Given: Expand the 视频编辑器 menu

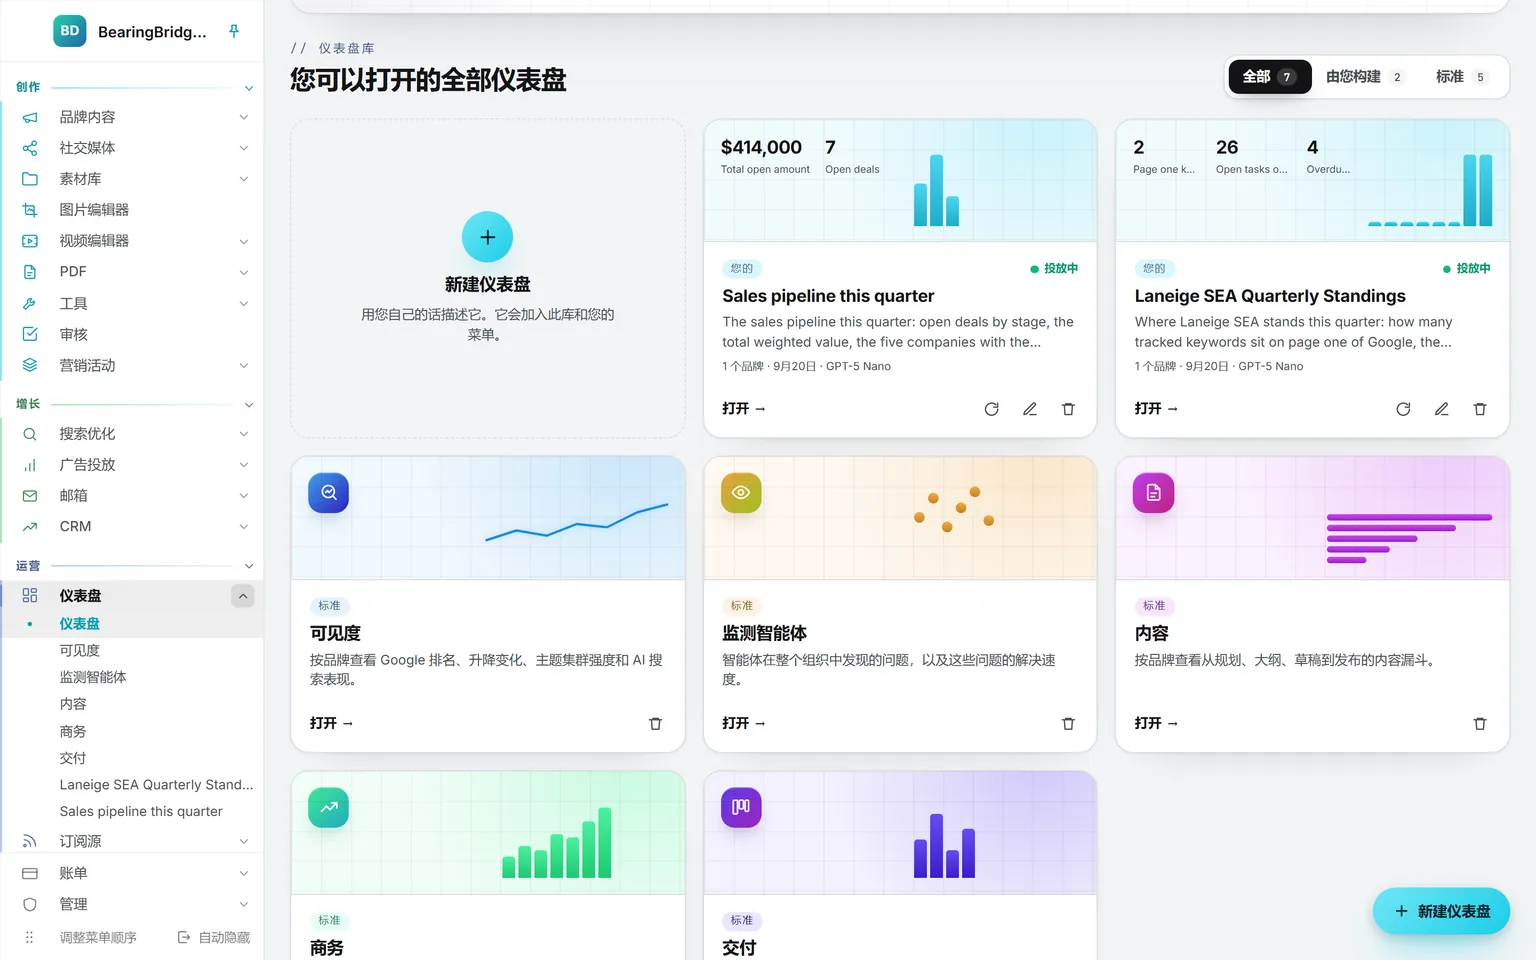Looking at the screenshot, I should [244, 241].
